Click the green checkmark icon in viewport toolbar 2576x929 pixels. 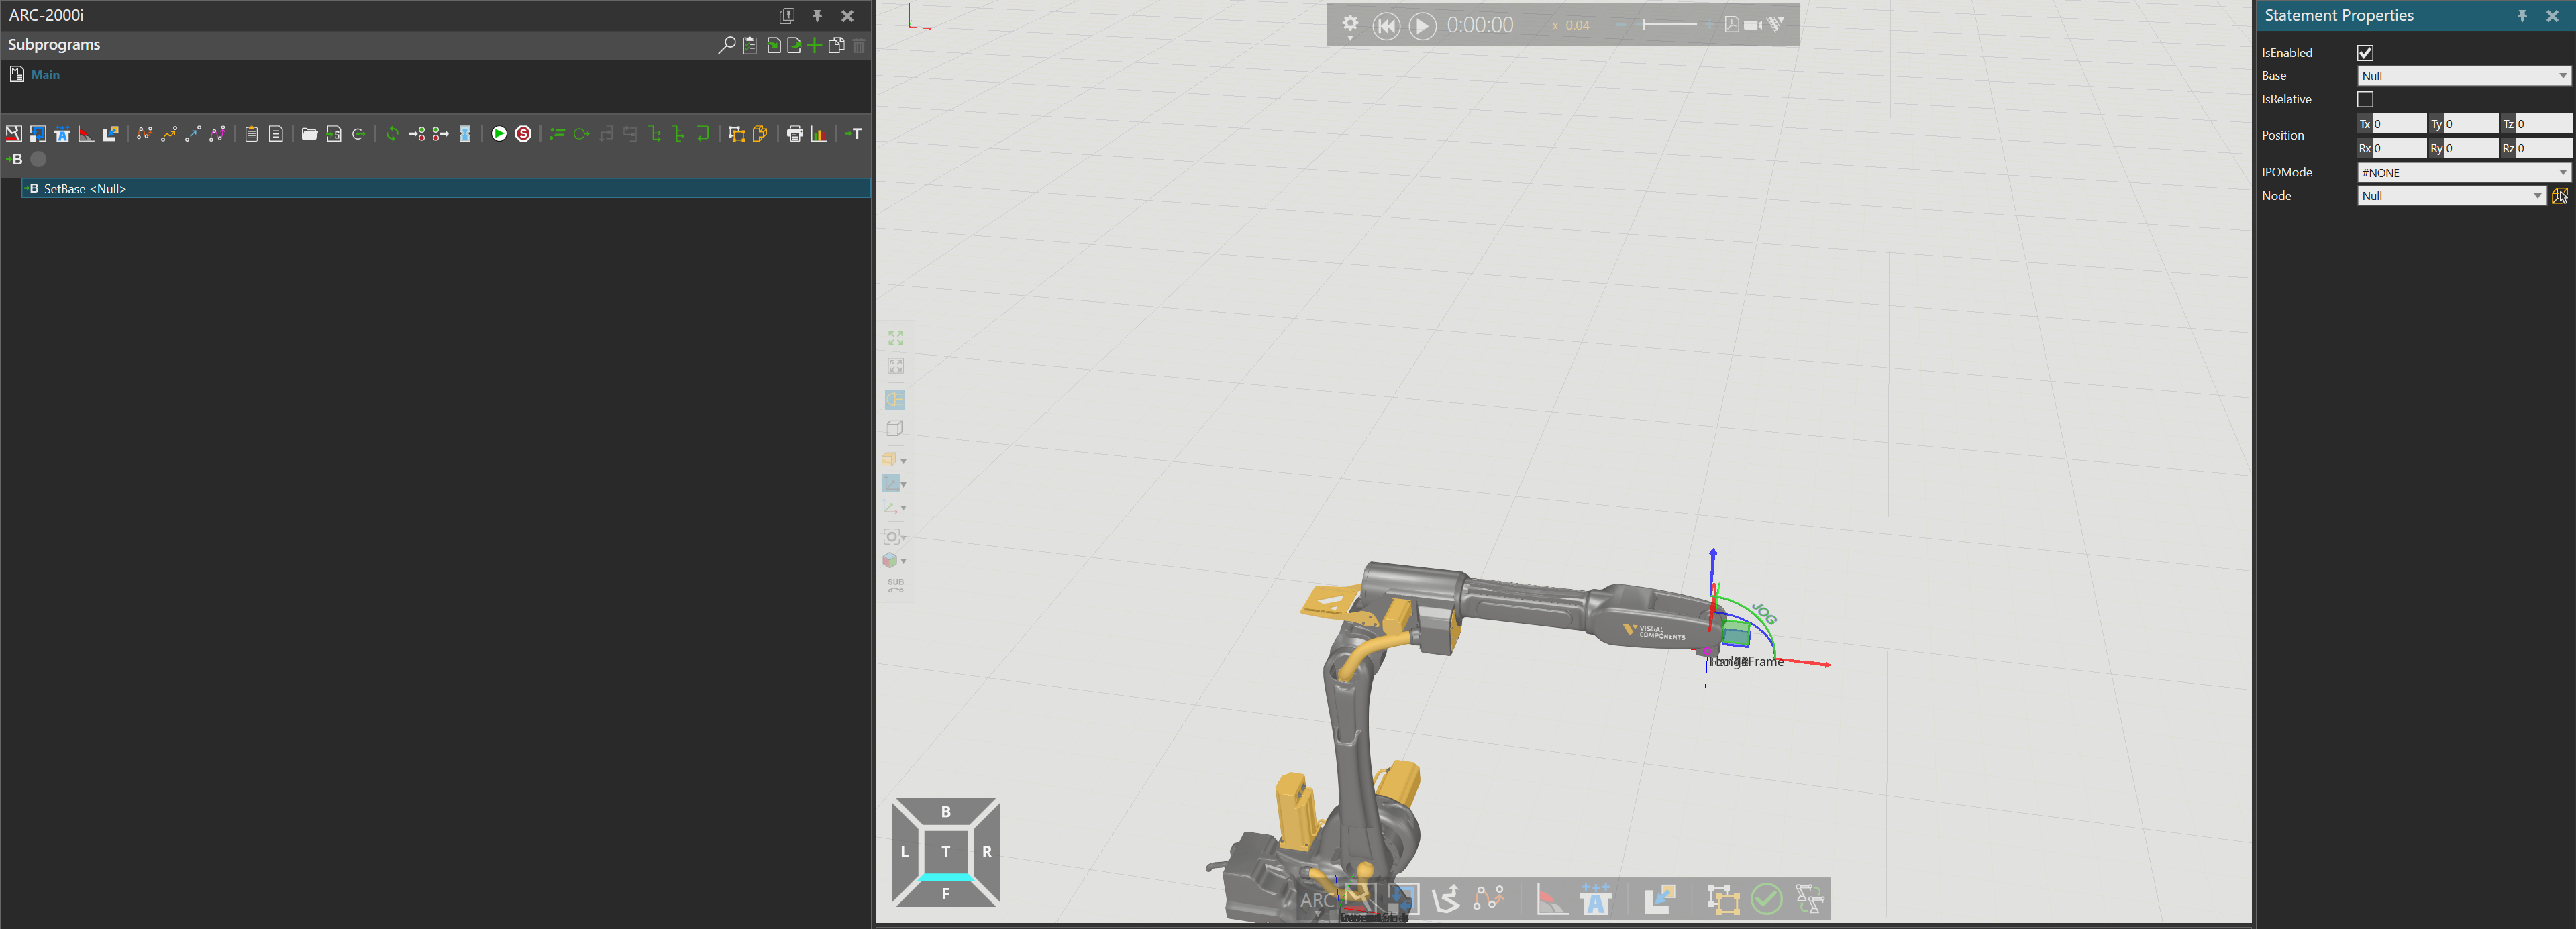[x=1767, y=899]
